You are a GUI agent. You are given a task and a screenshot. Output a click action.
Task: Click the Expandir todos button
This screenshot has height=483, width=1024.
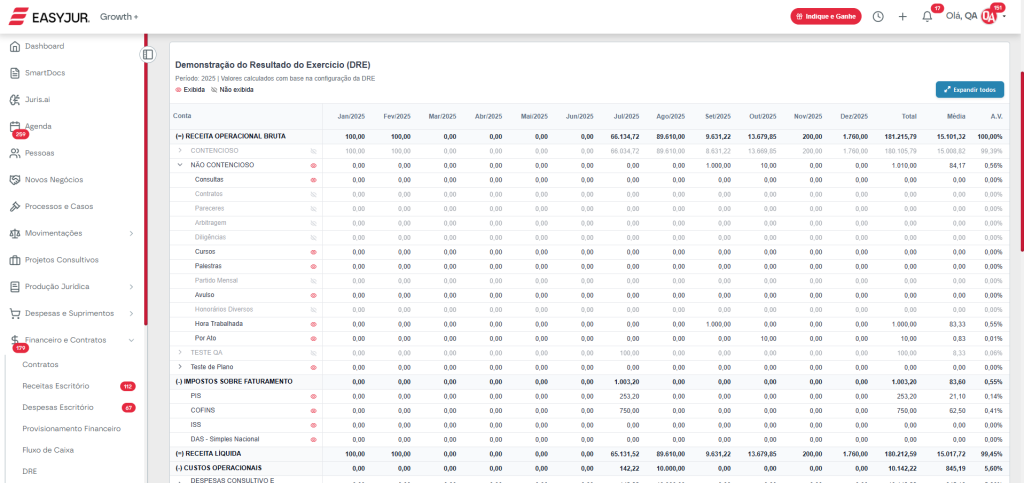(x=969, y=90)
